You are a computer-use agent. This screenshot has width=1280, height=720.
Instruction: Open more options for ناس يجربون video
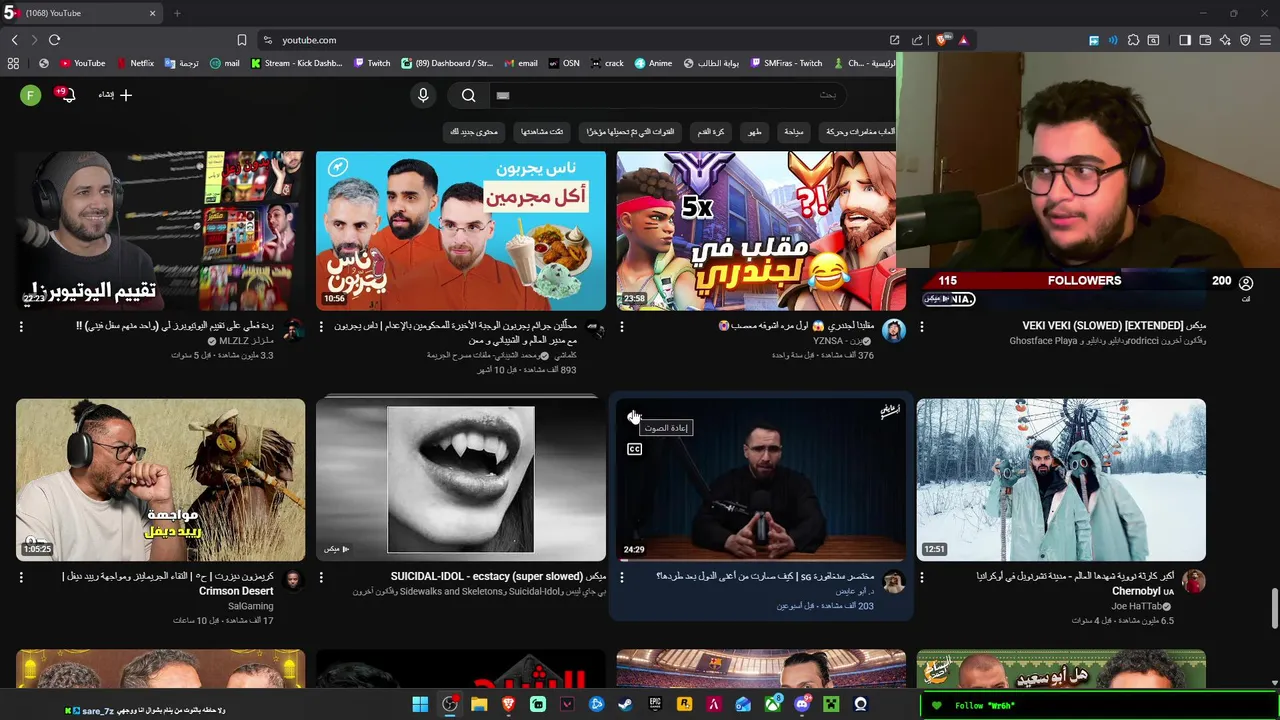tap(321, 326)
